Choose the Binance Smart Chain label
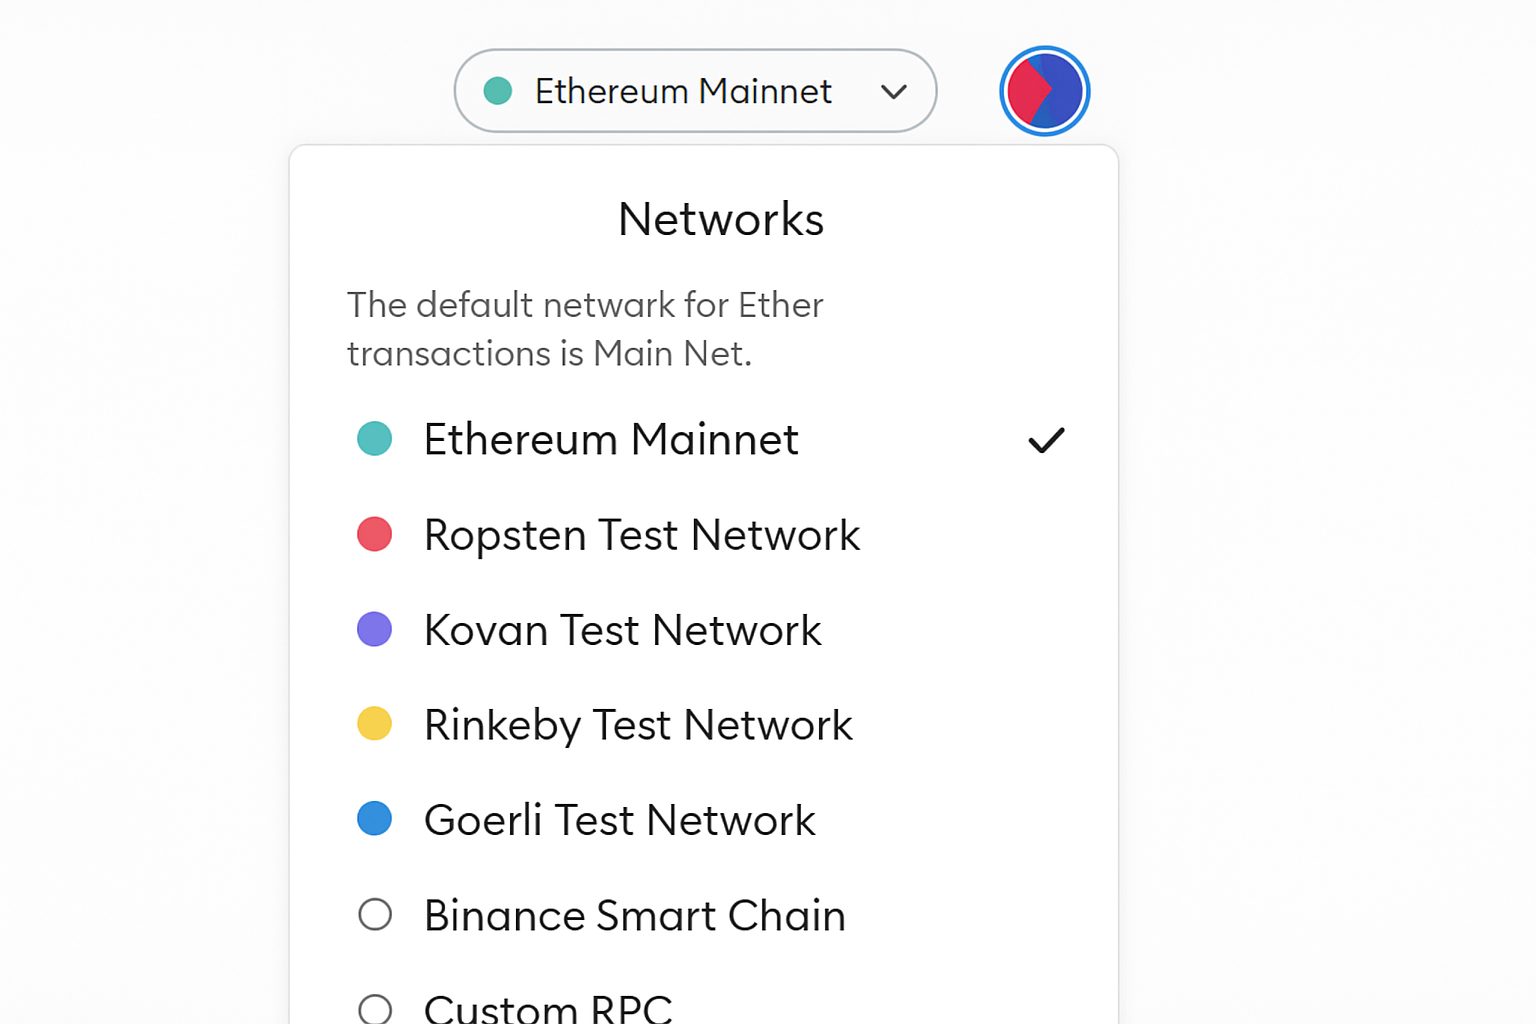Viewport: 1536px width, 1024px height. [634, 915]
